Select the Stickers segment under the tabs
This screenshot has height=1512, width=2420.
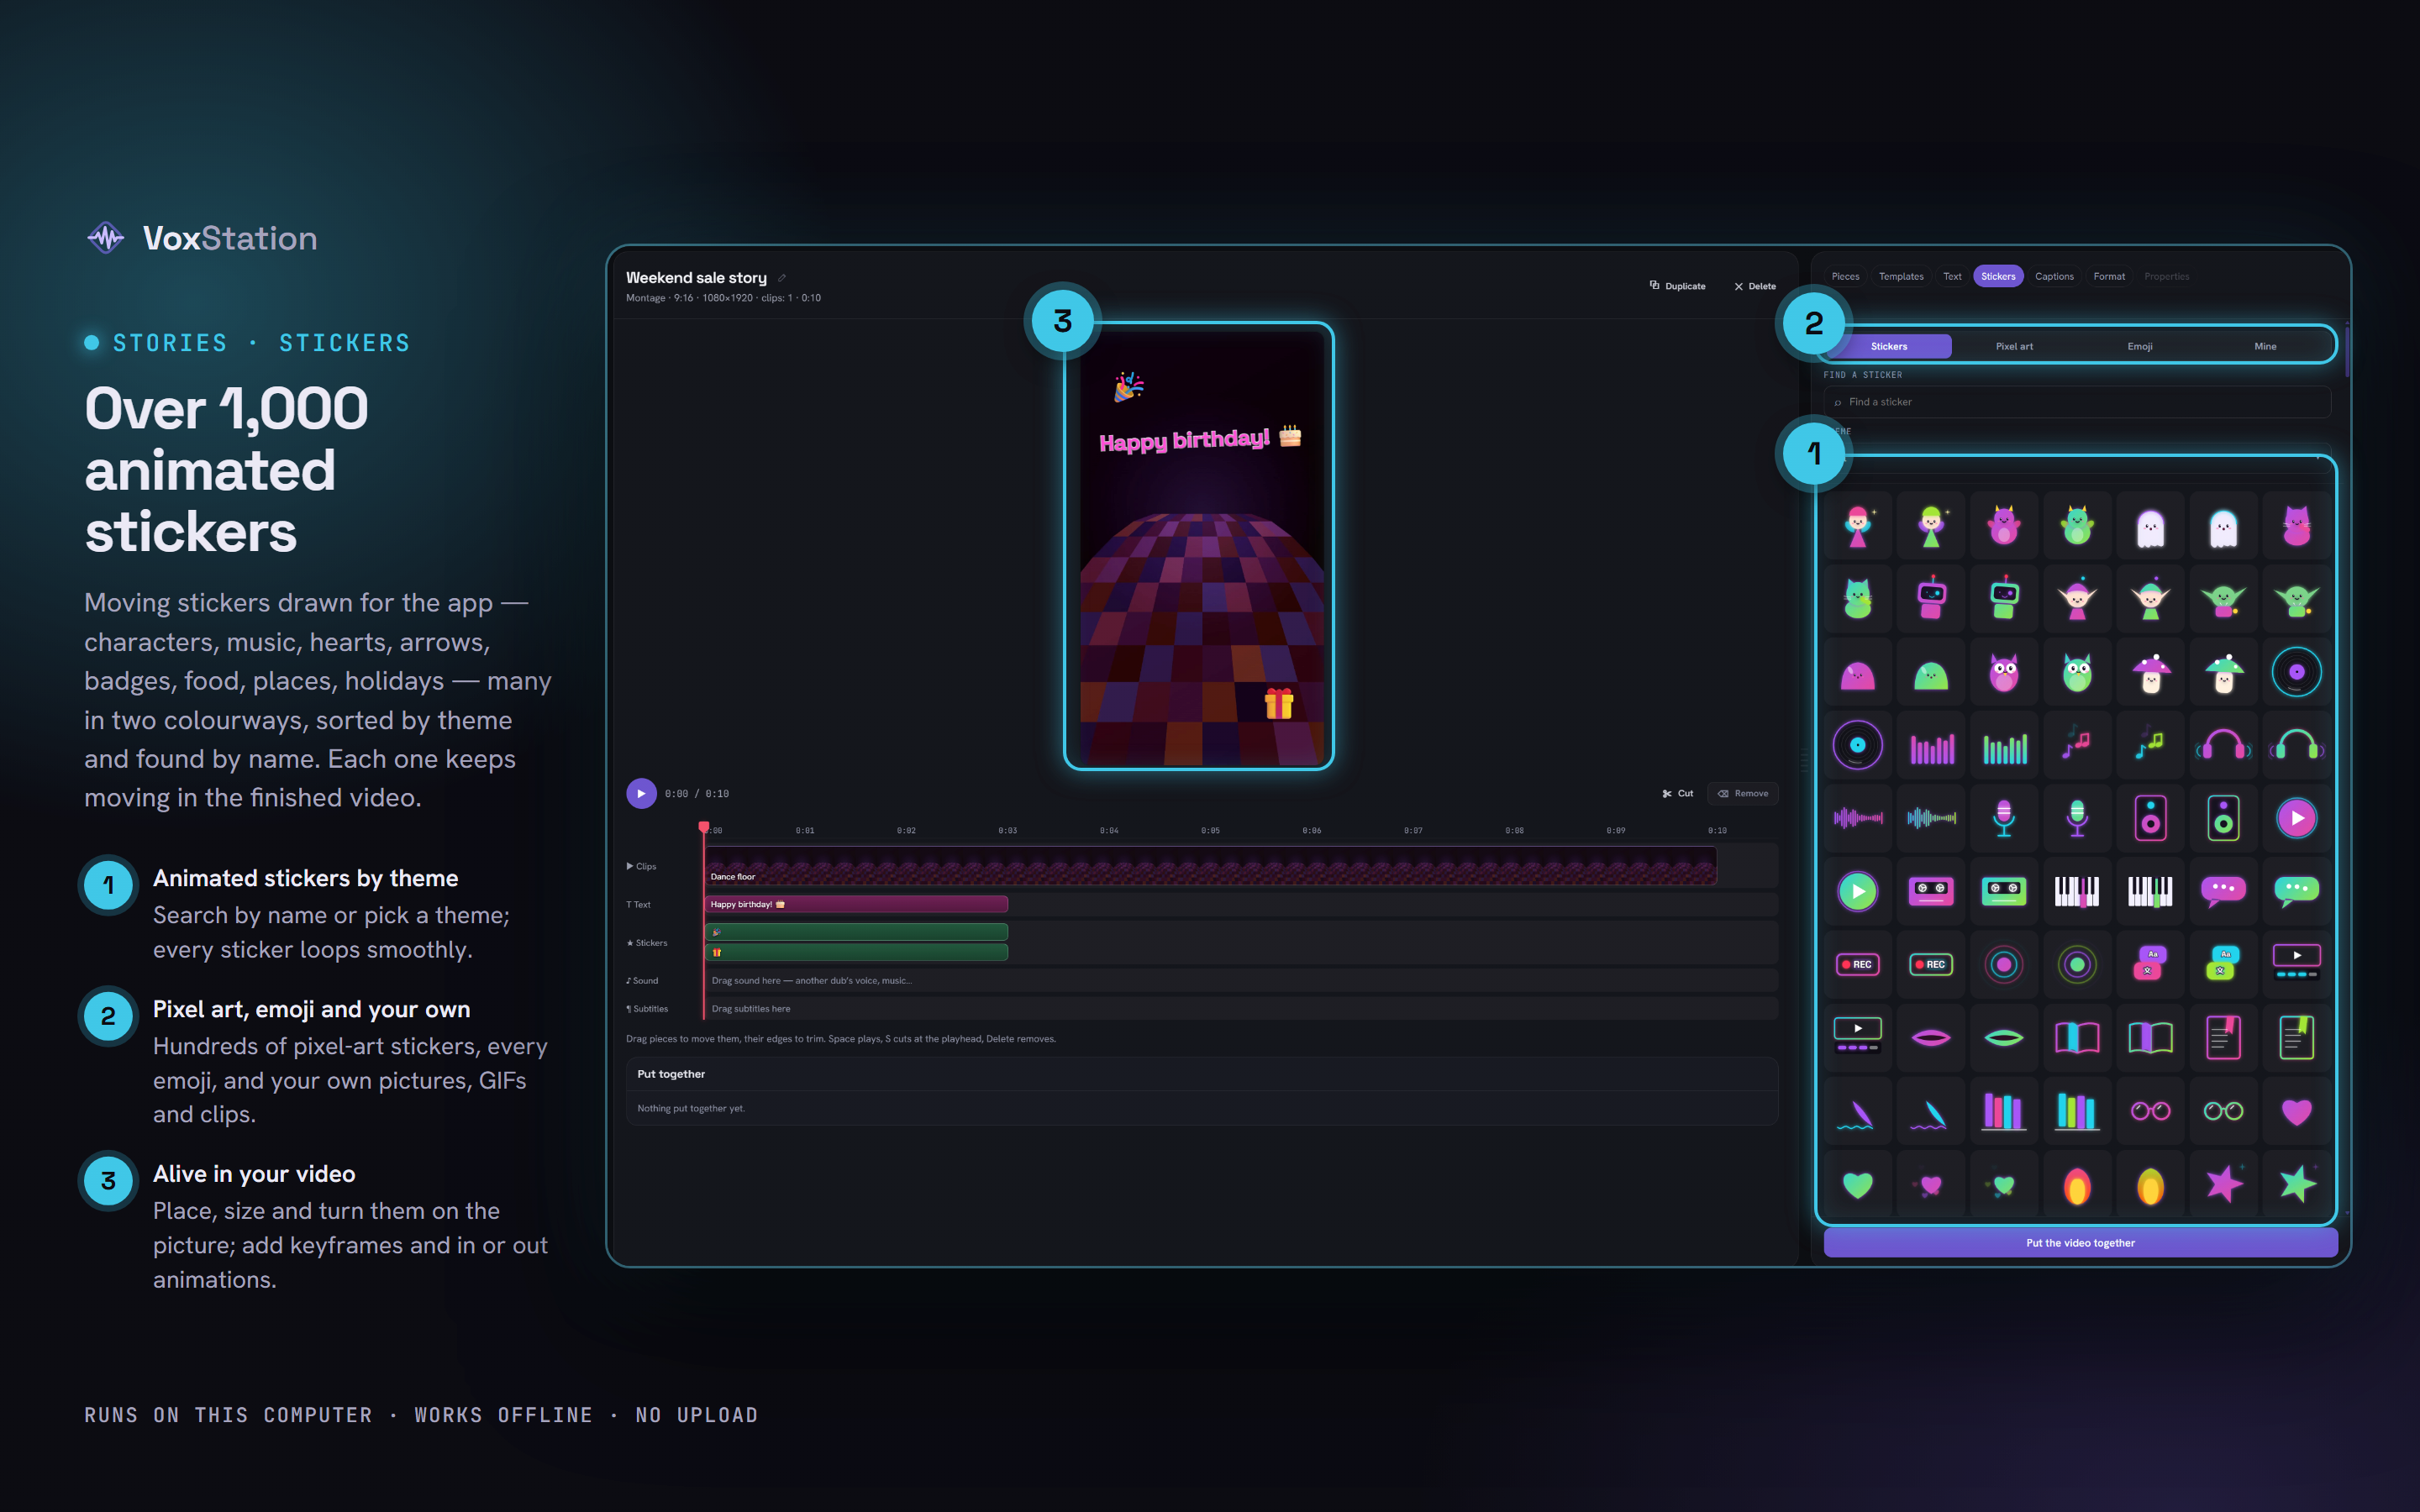(x=1889, y=346)
